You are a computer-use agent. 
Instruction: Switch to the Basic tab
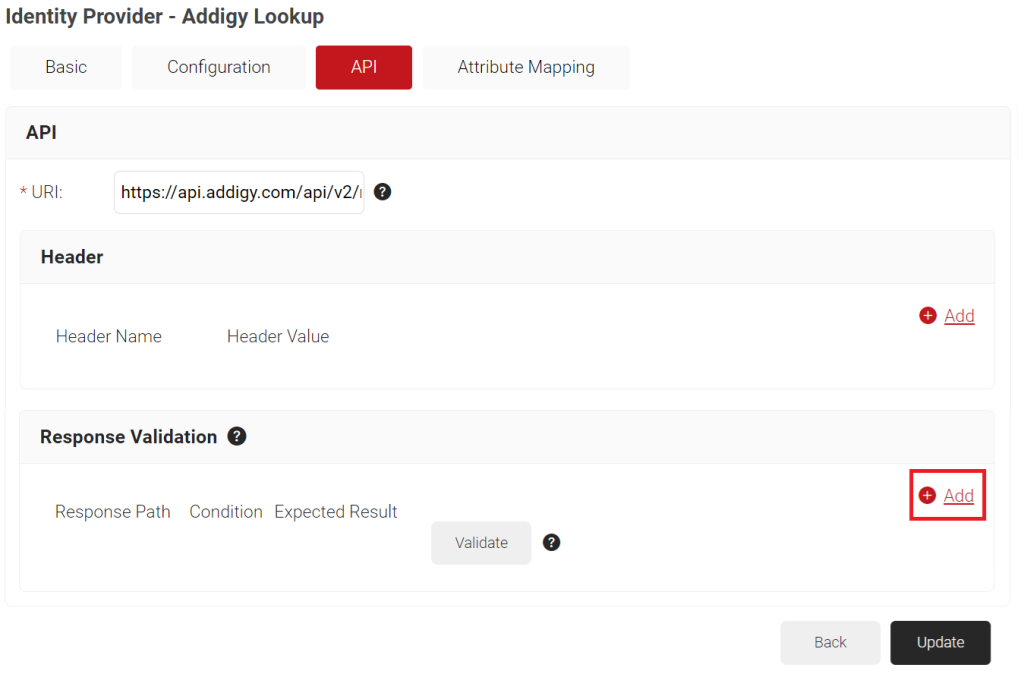coord(65,67)
